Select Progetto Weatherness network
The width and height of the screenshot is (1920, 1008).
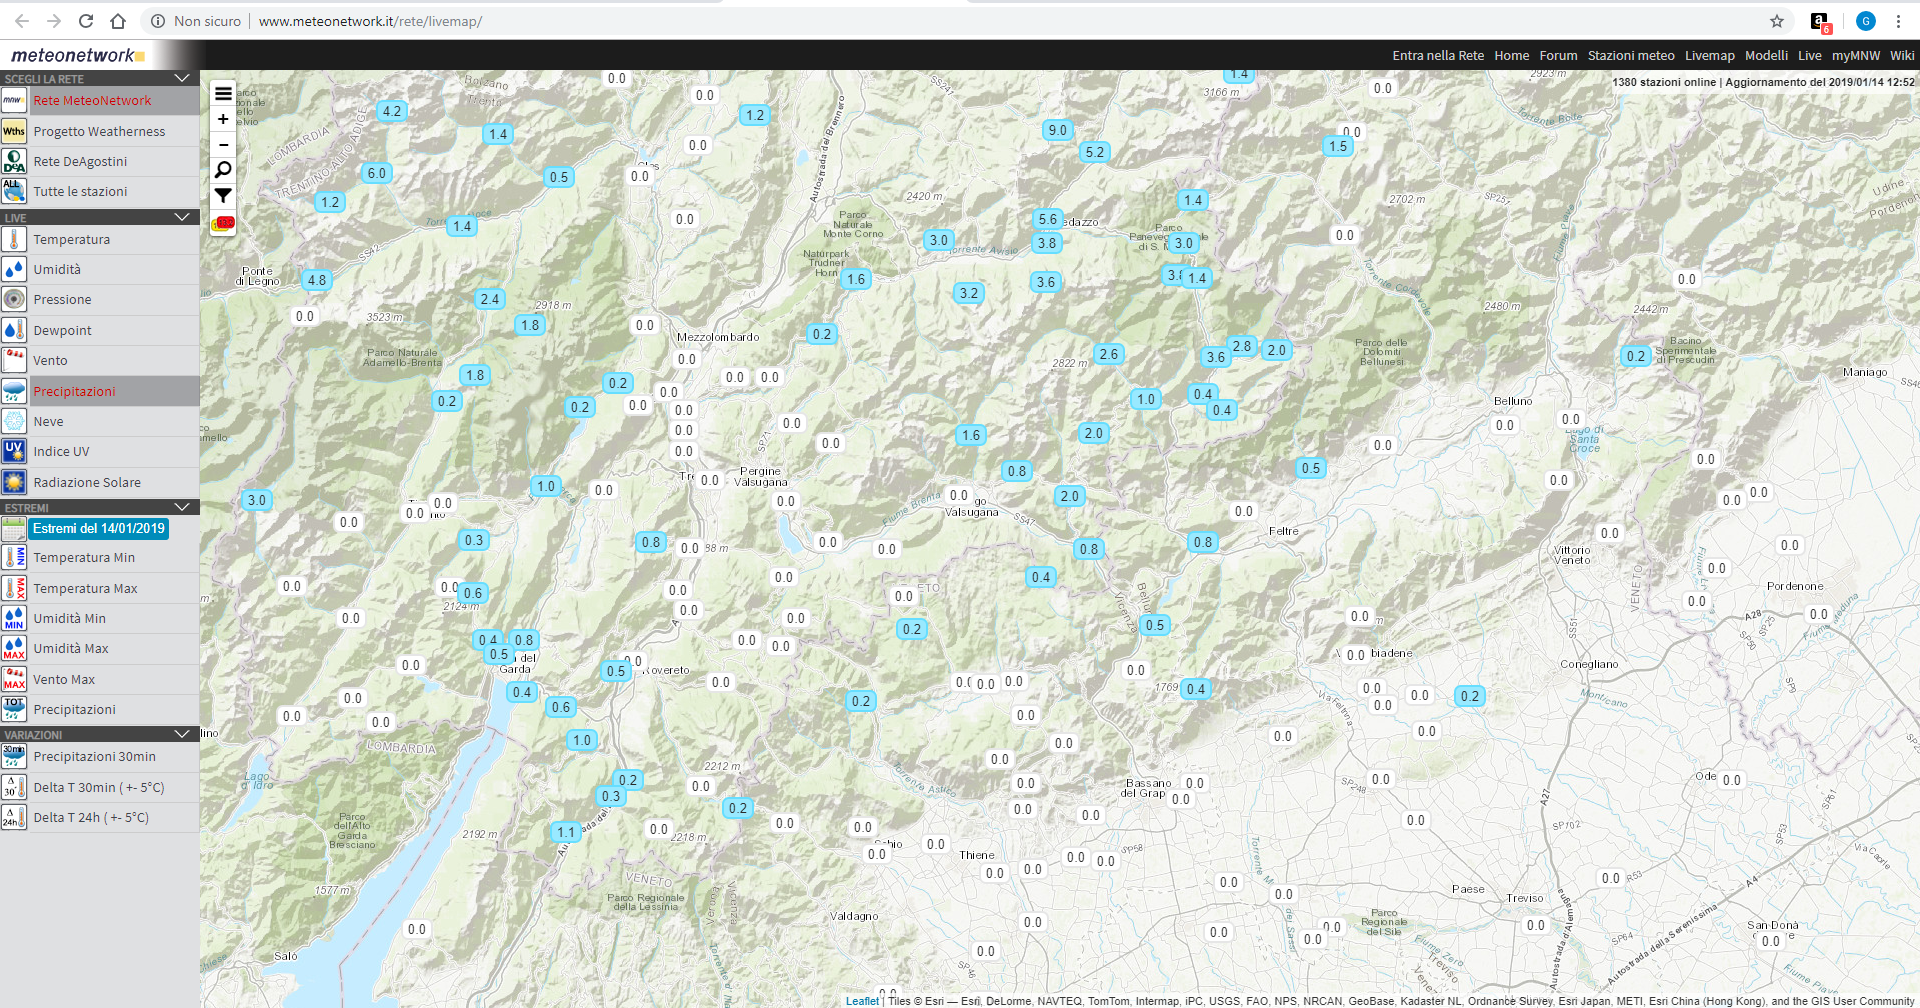tap(99, 131)
